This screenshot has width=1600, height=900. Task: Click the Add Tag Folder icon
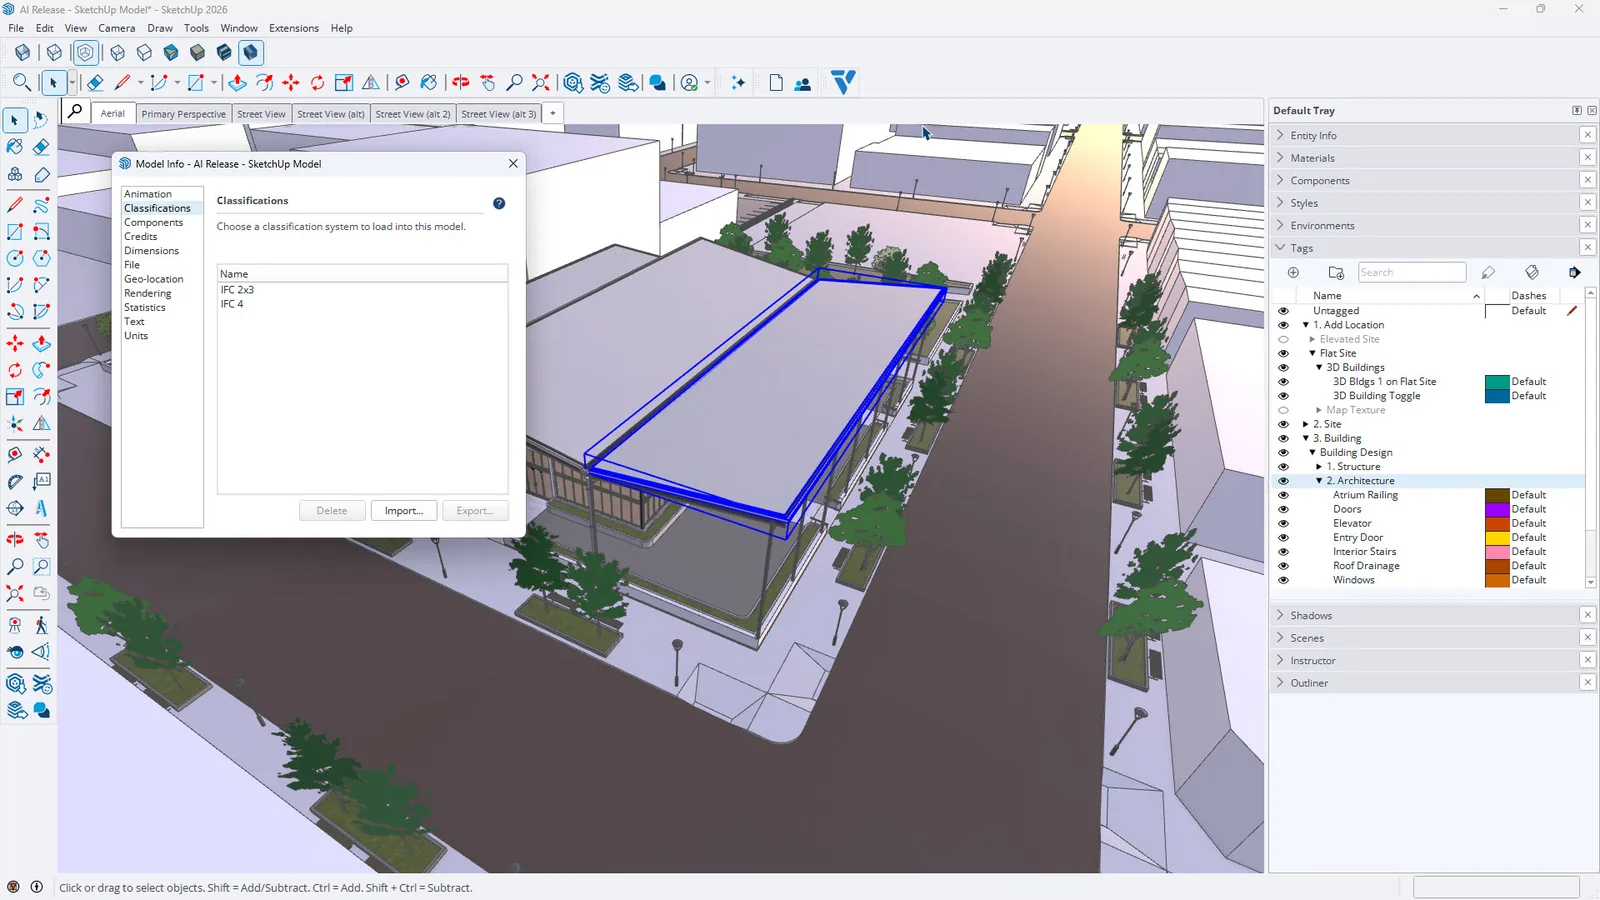[x=1336, y=272]
